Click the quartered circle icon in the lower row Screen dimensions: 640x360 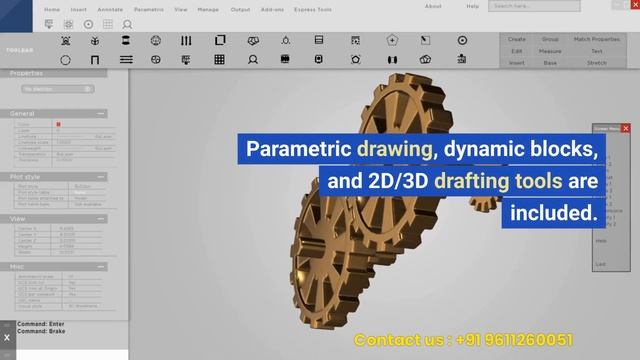point(156,60)
